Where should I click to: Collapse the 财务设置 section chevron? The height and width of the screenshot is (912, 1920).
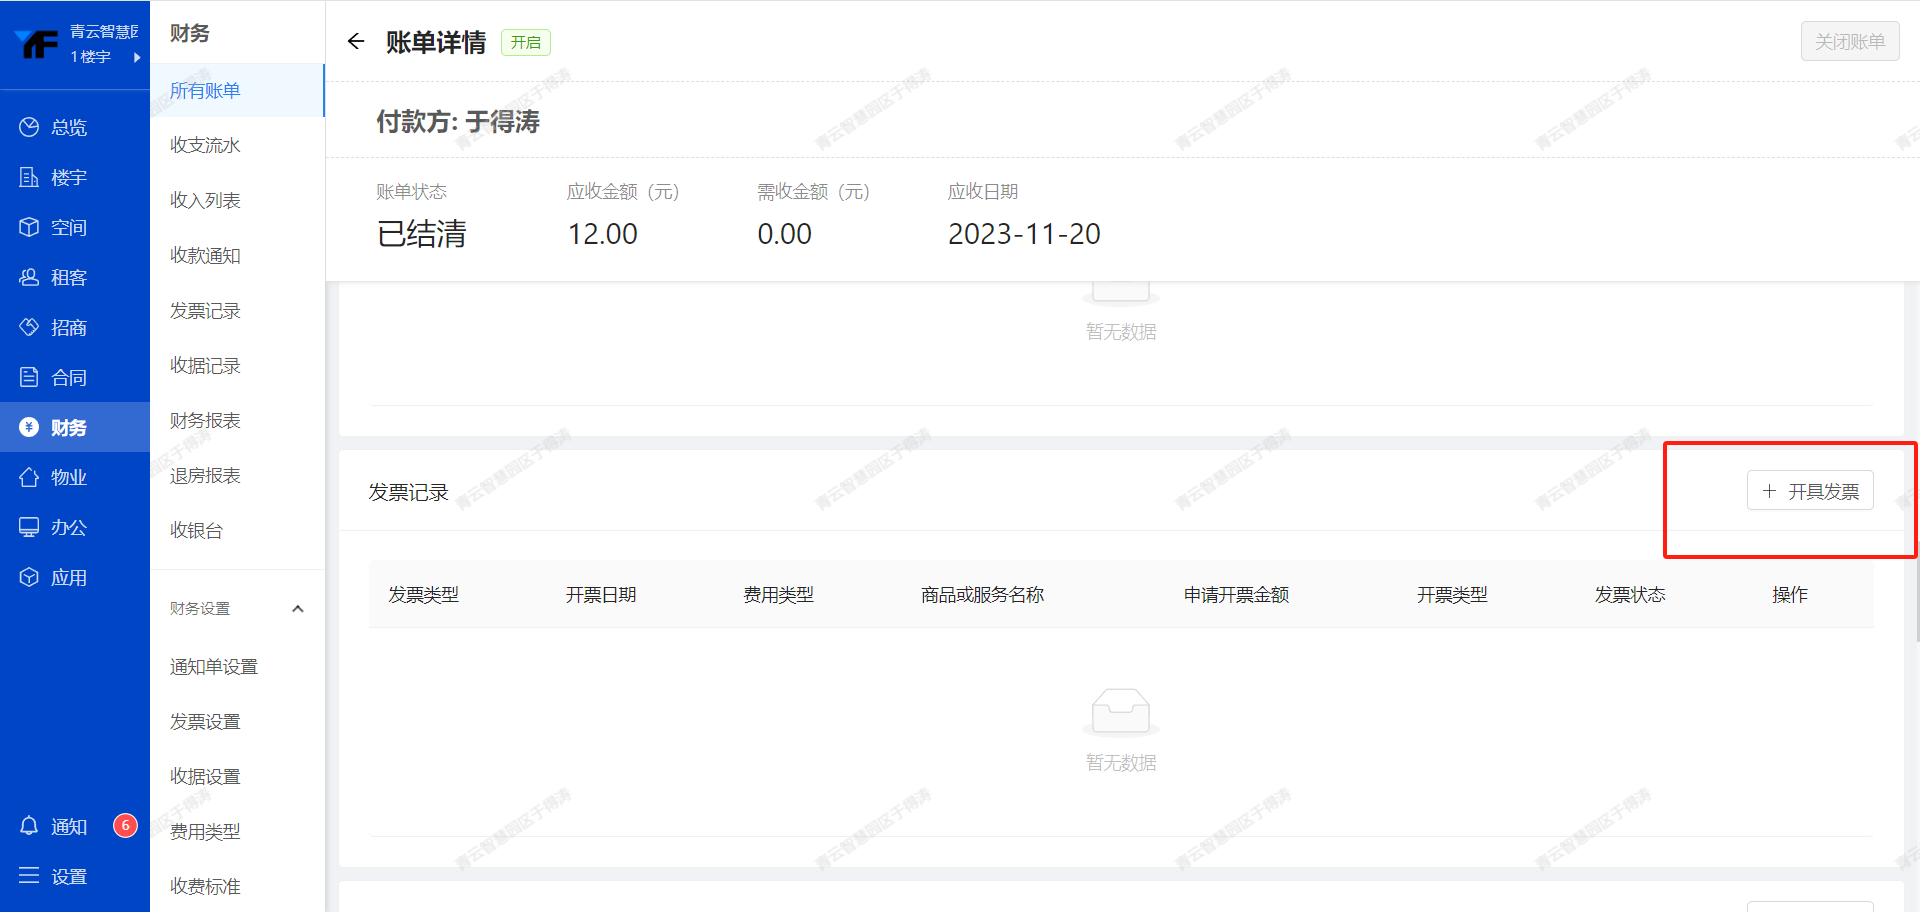(297, 609)
